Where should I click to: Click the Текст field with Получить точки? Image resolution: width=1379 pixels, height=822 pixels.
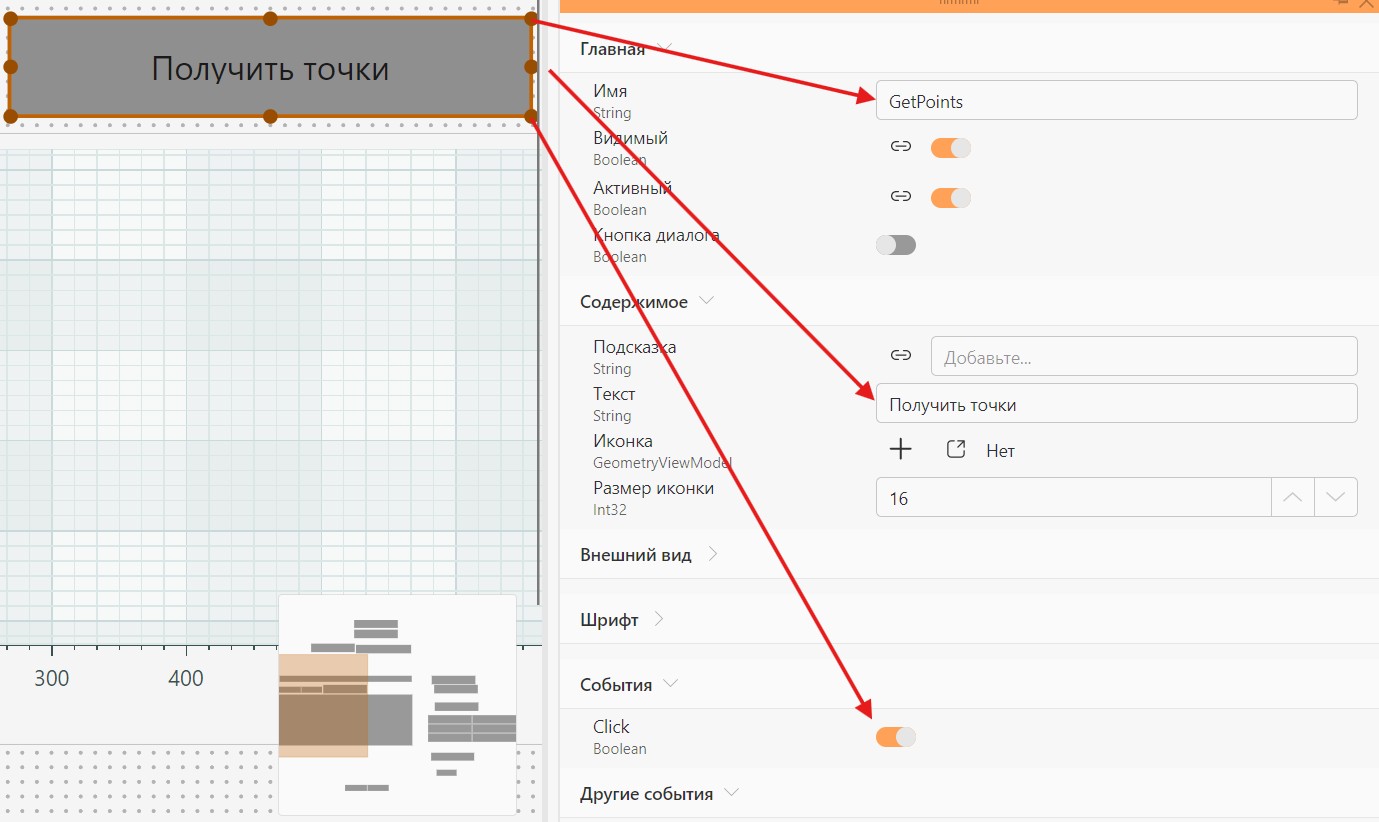pyautogui.click(x=1116, y=404)
